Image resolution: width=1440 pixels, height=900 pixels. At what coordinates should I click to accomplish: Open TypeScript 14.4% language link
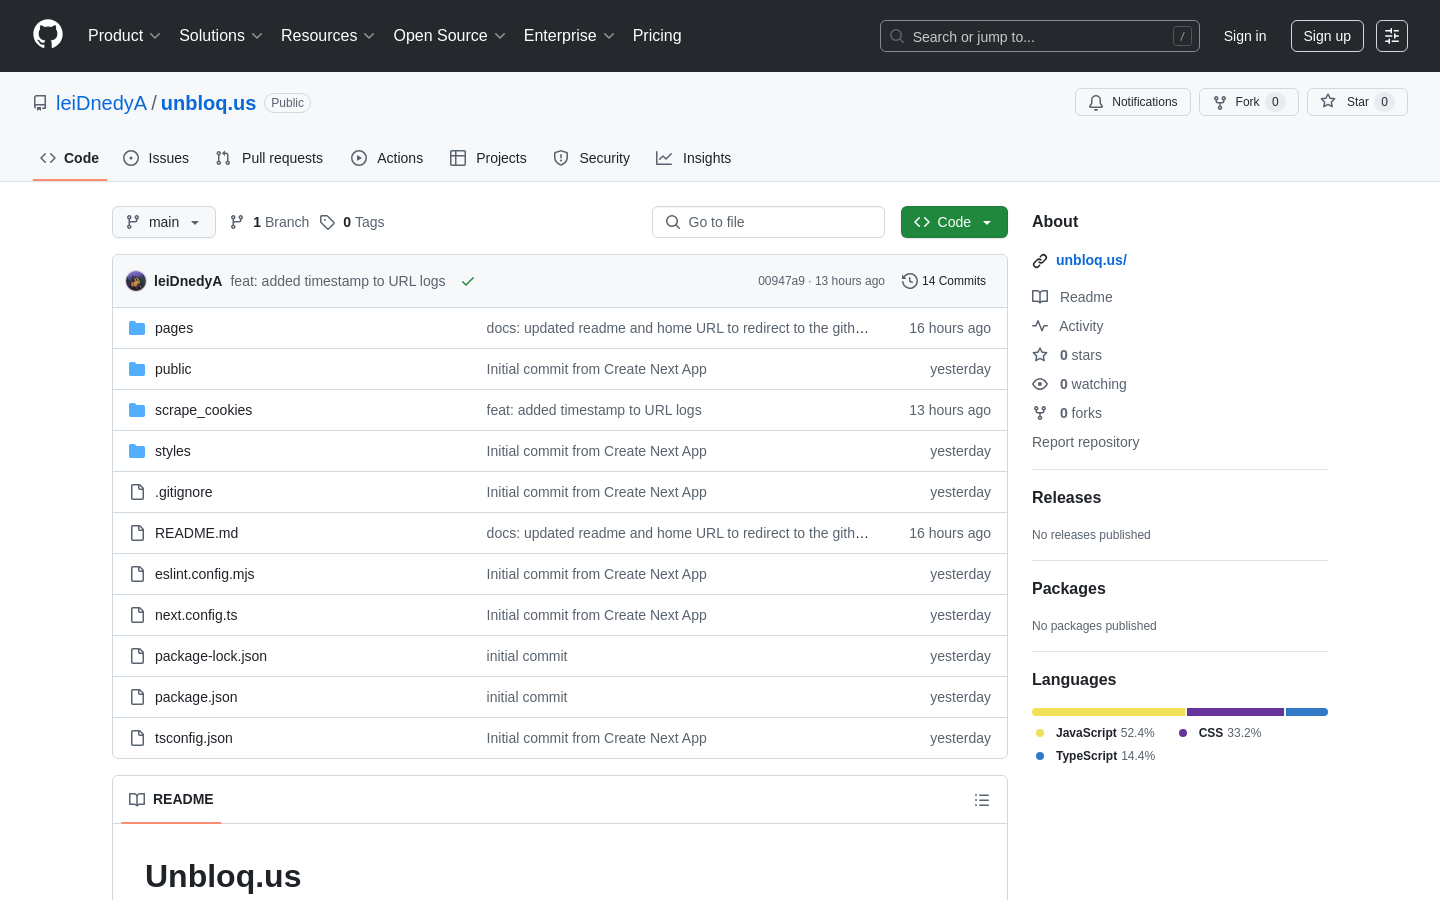click(1096, 756)
